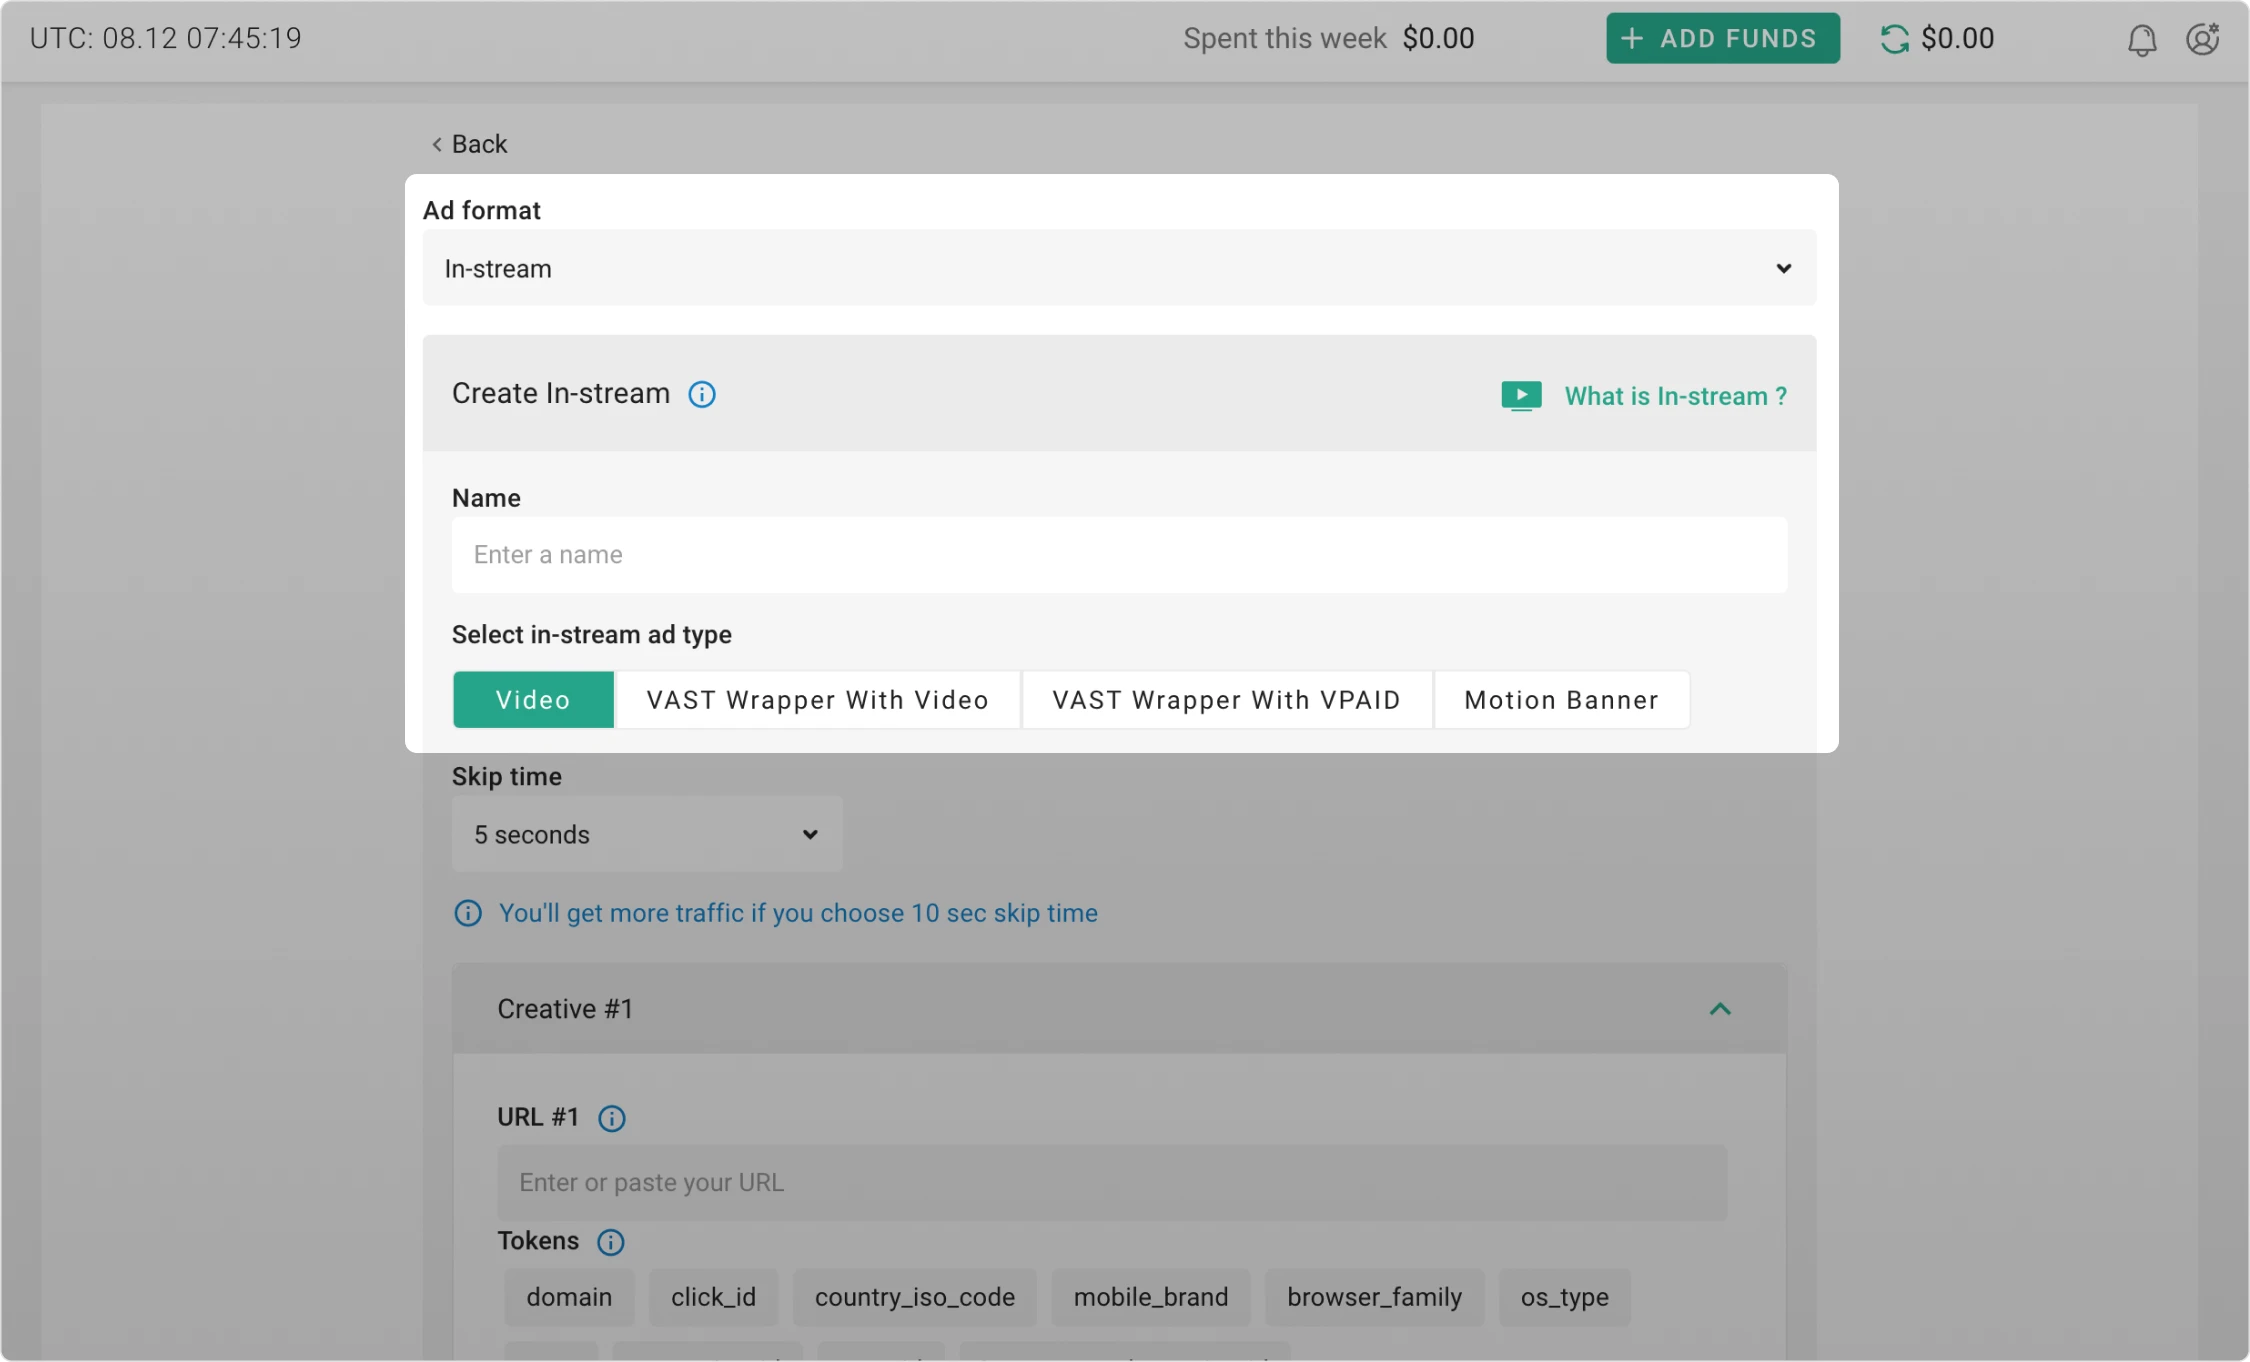
Task: Go Back to the previous page
Action: (469, 144)
